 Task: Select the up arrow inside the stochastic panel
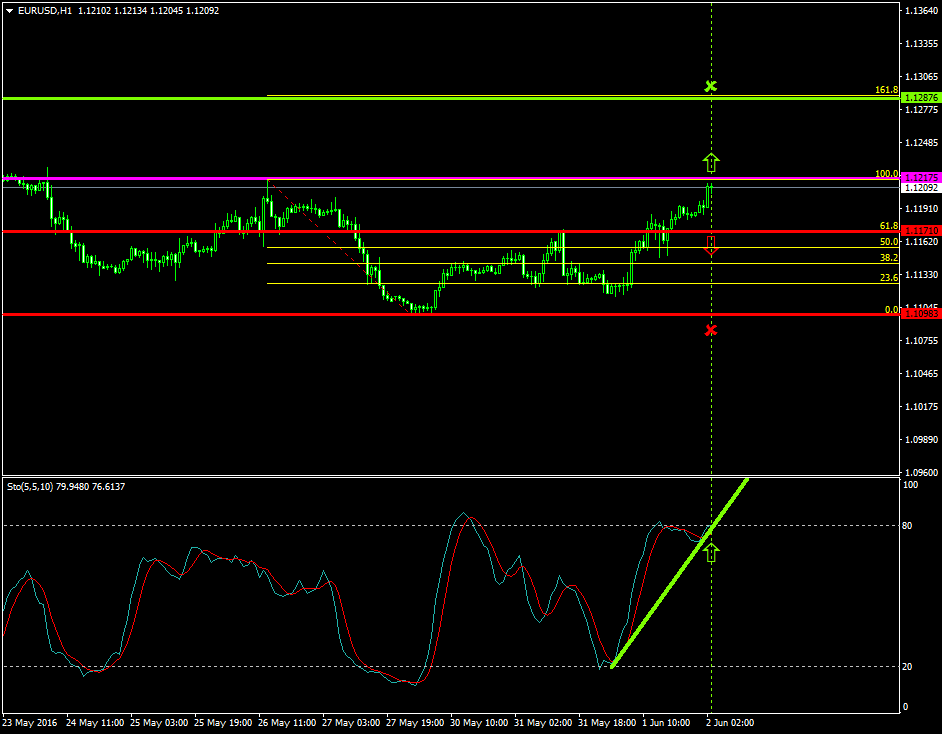point(711,551)
